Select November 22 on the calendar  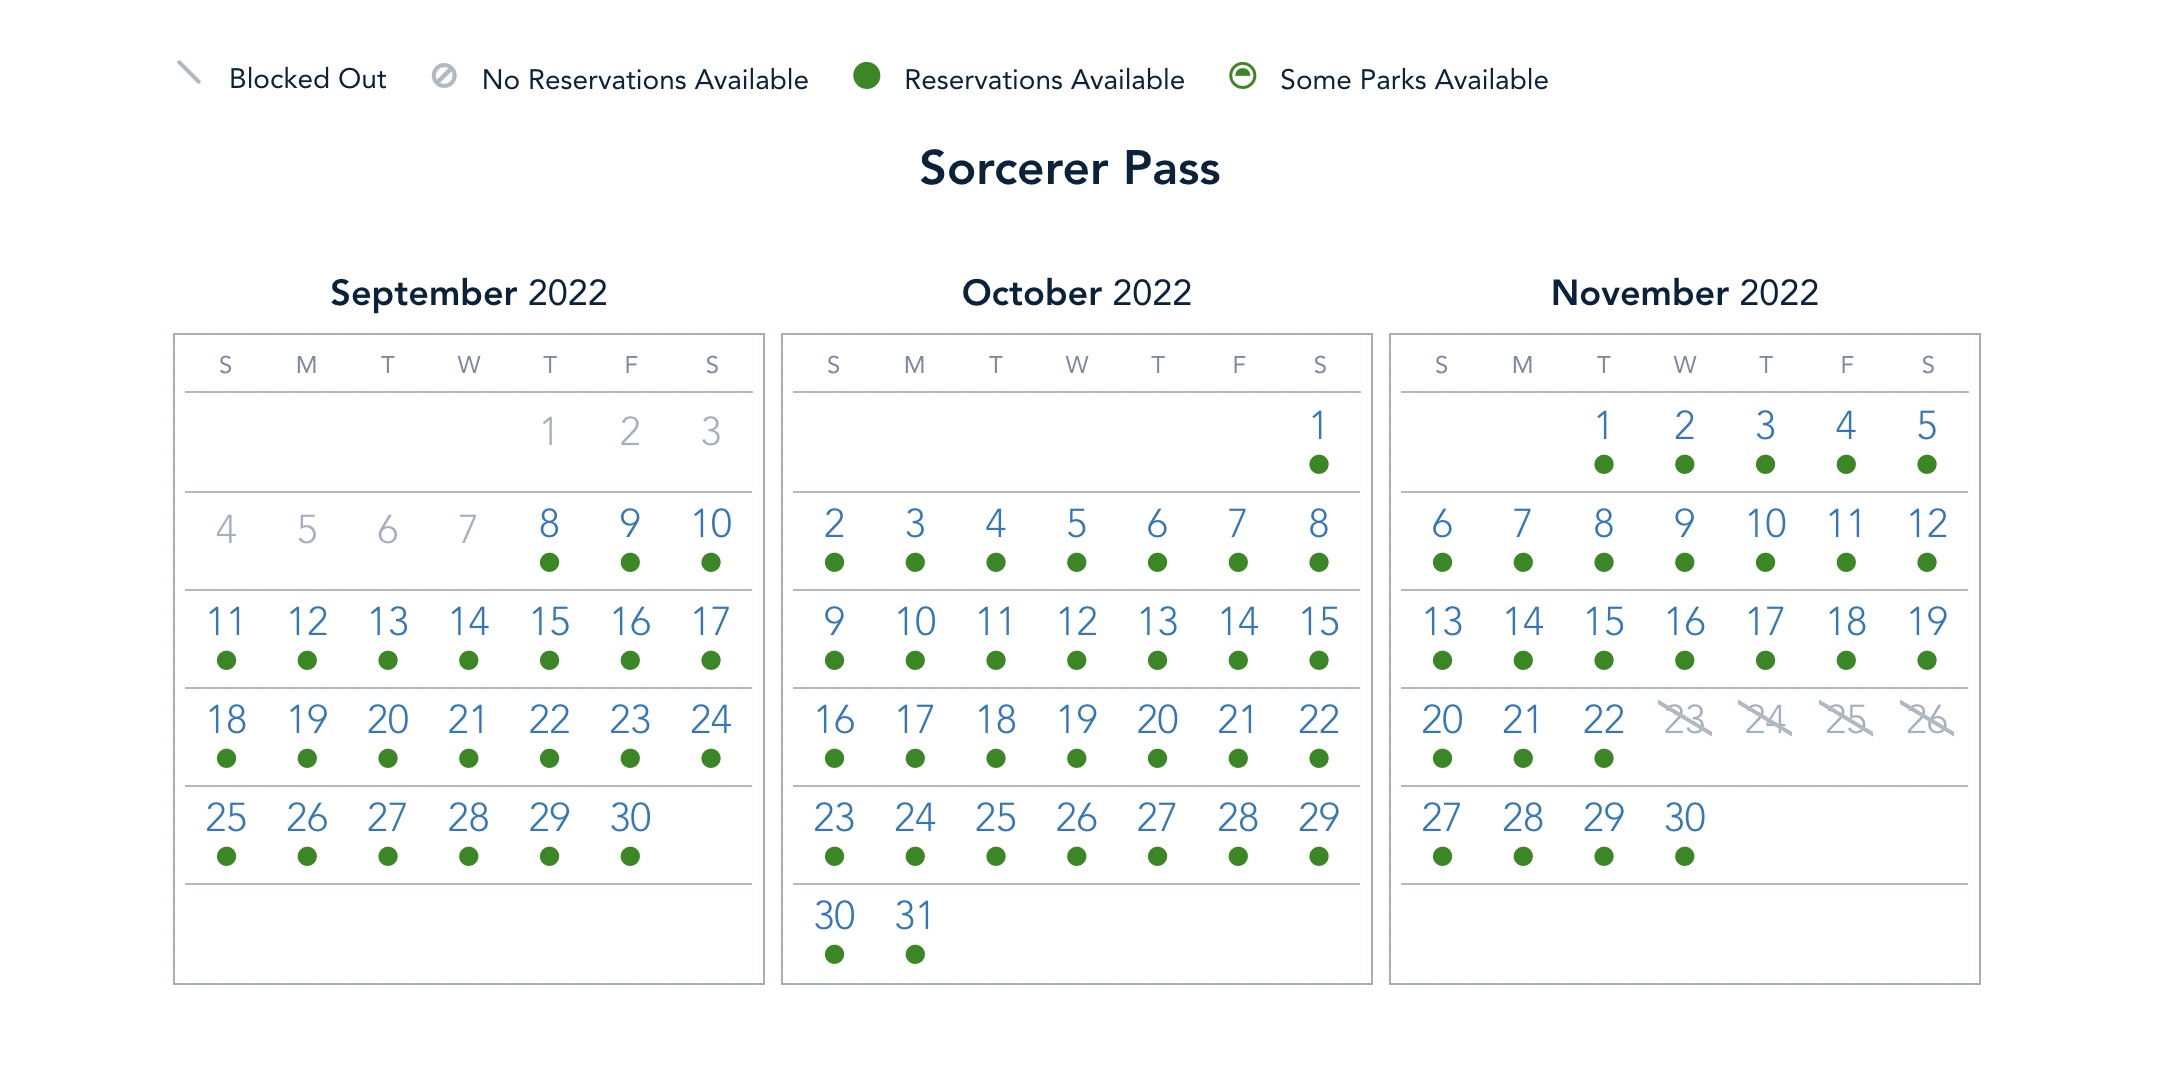(1603, 720)
